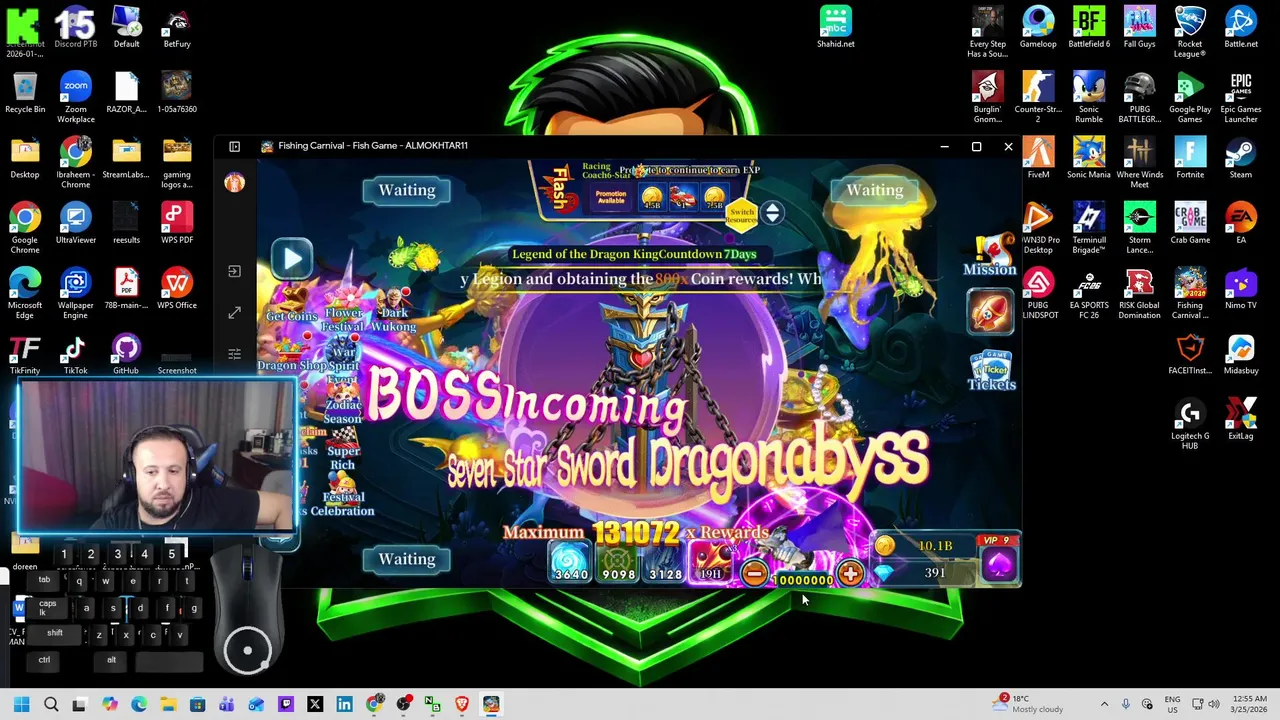Open LinkedIn from the taskbar
This screenshot has width=1280, height=720.
tap(344, 704)
